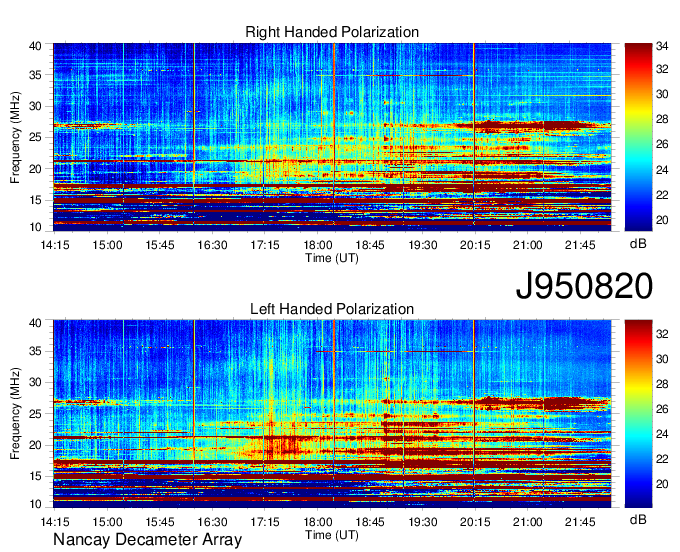Click the 14:15 time tick under Right Handed plot

55,245
